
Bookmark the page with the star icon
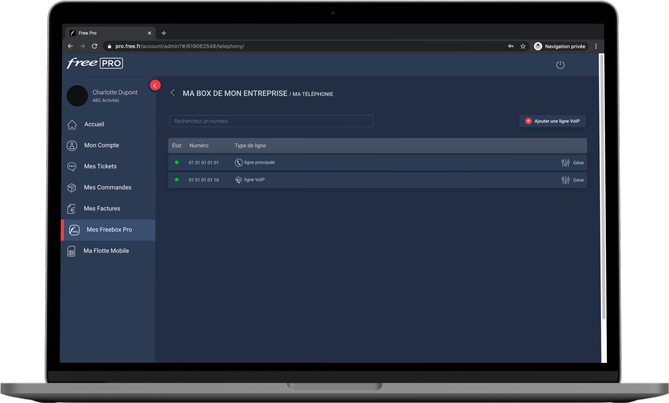tap(523, 46)
